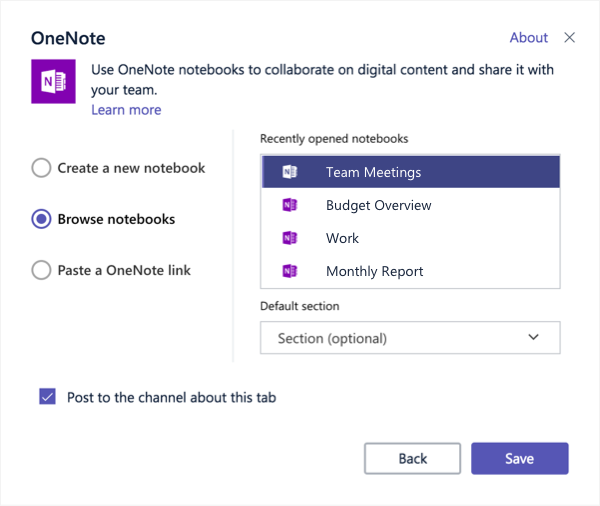600x506 pixels.
Task: Open the Section (optional) dropdown
Action: [x=410, y=338]
